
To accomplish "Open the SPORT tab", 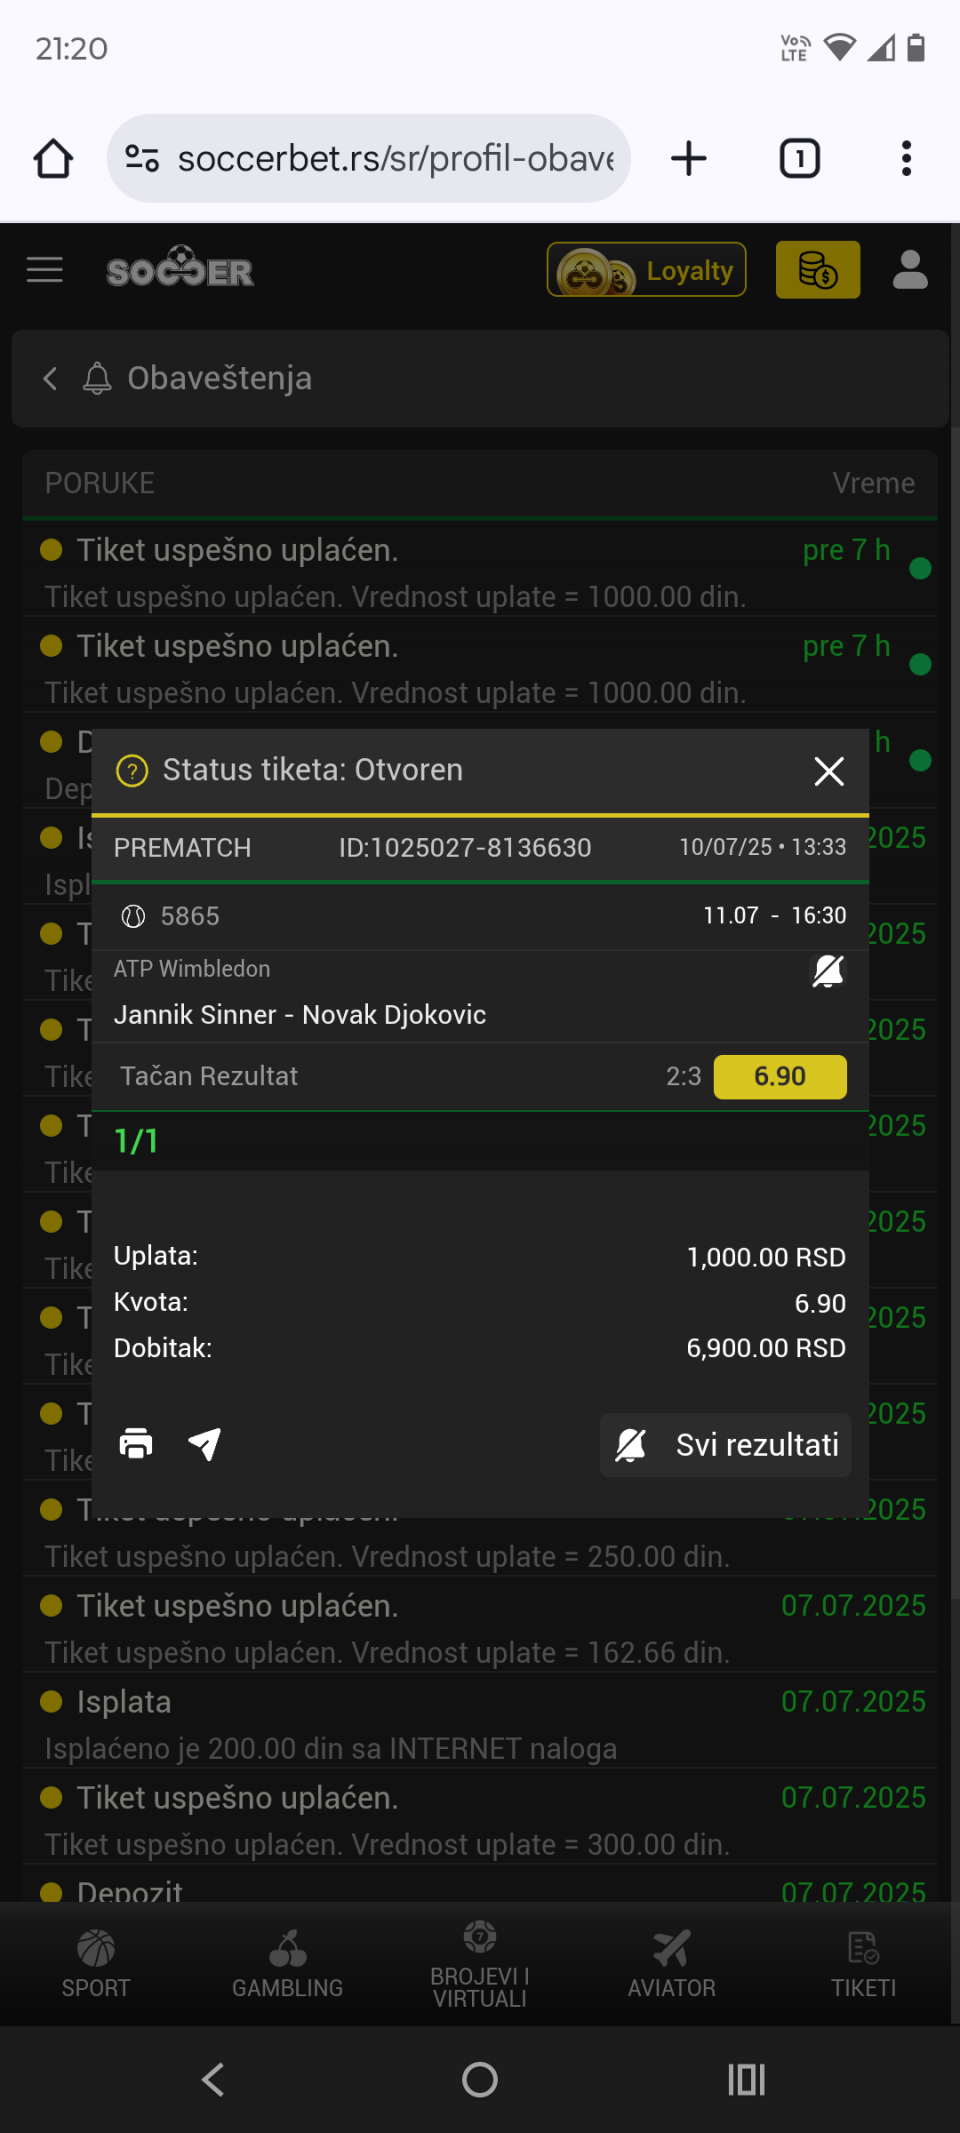I will [x=96, y=1964].
